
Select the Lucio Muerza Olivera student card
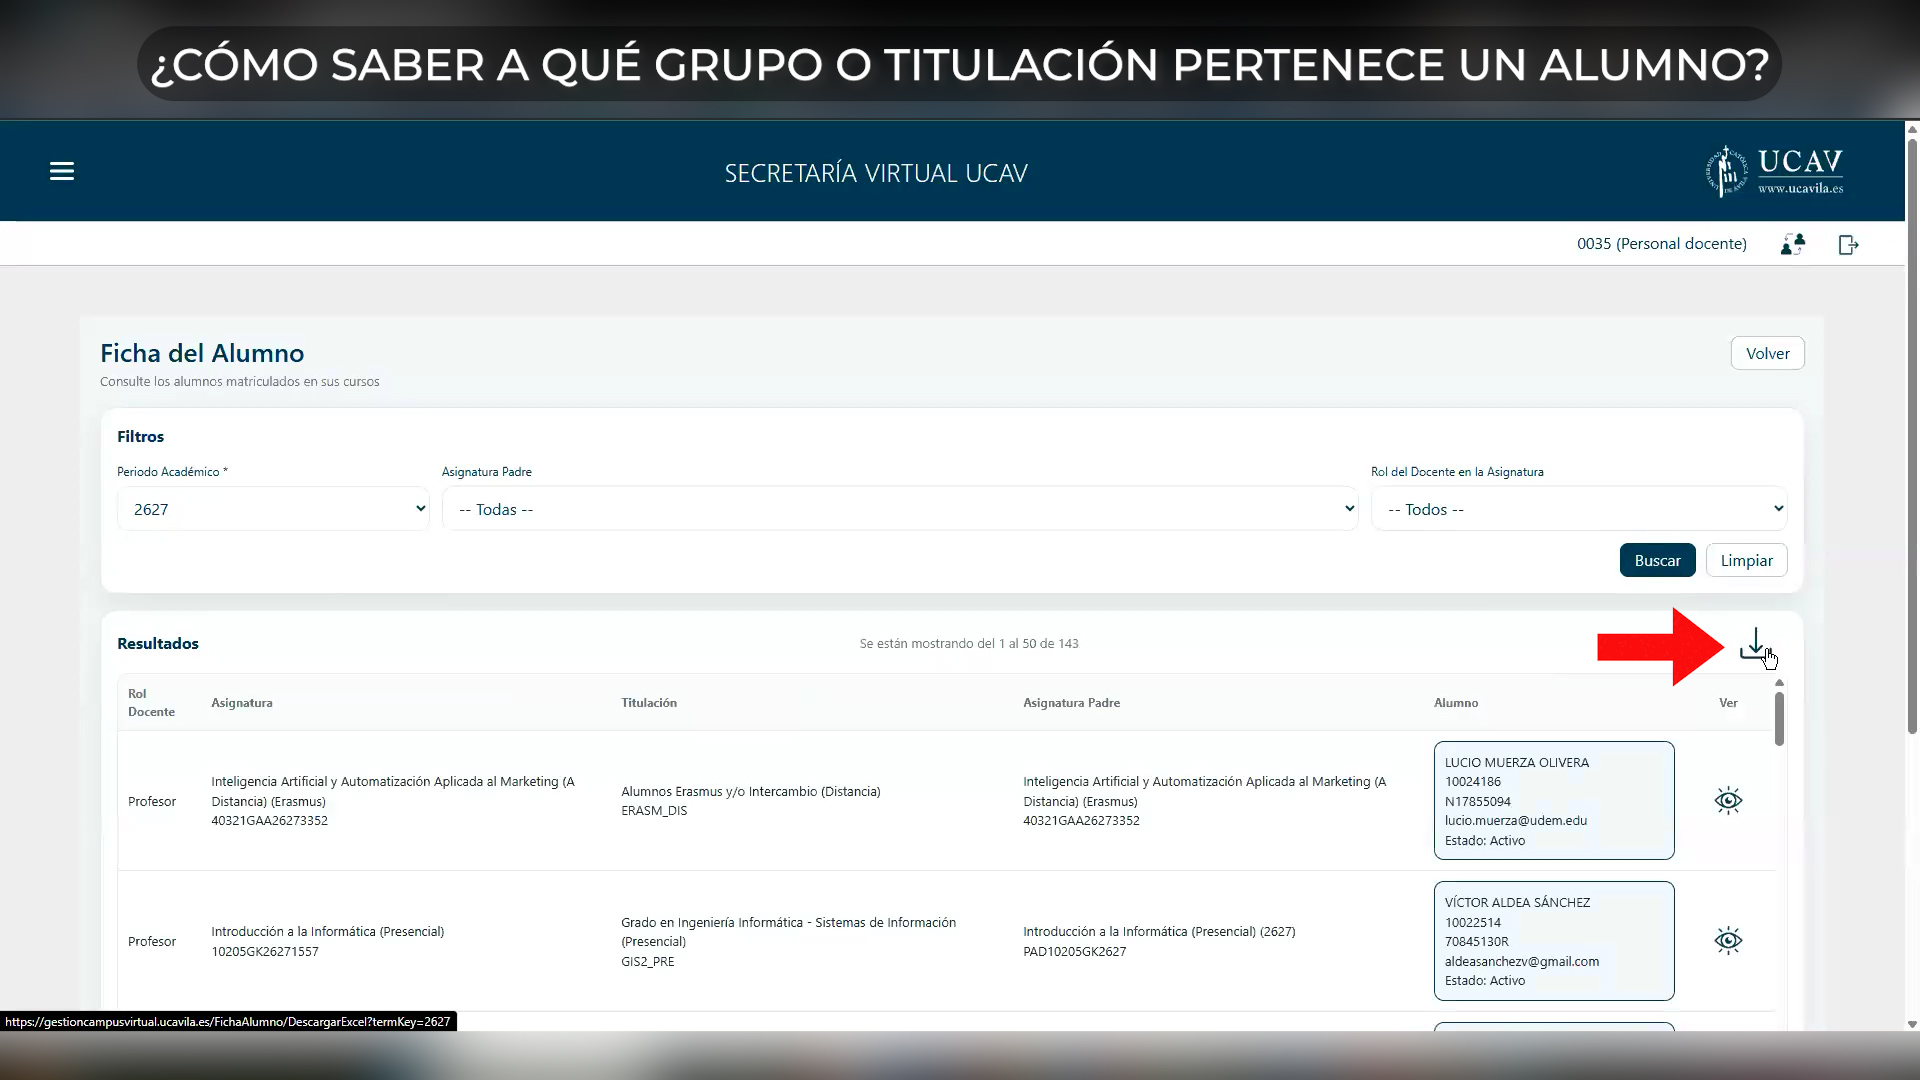tap(1553, 801)
